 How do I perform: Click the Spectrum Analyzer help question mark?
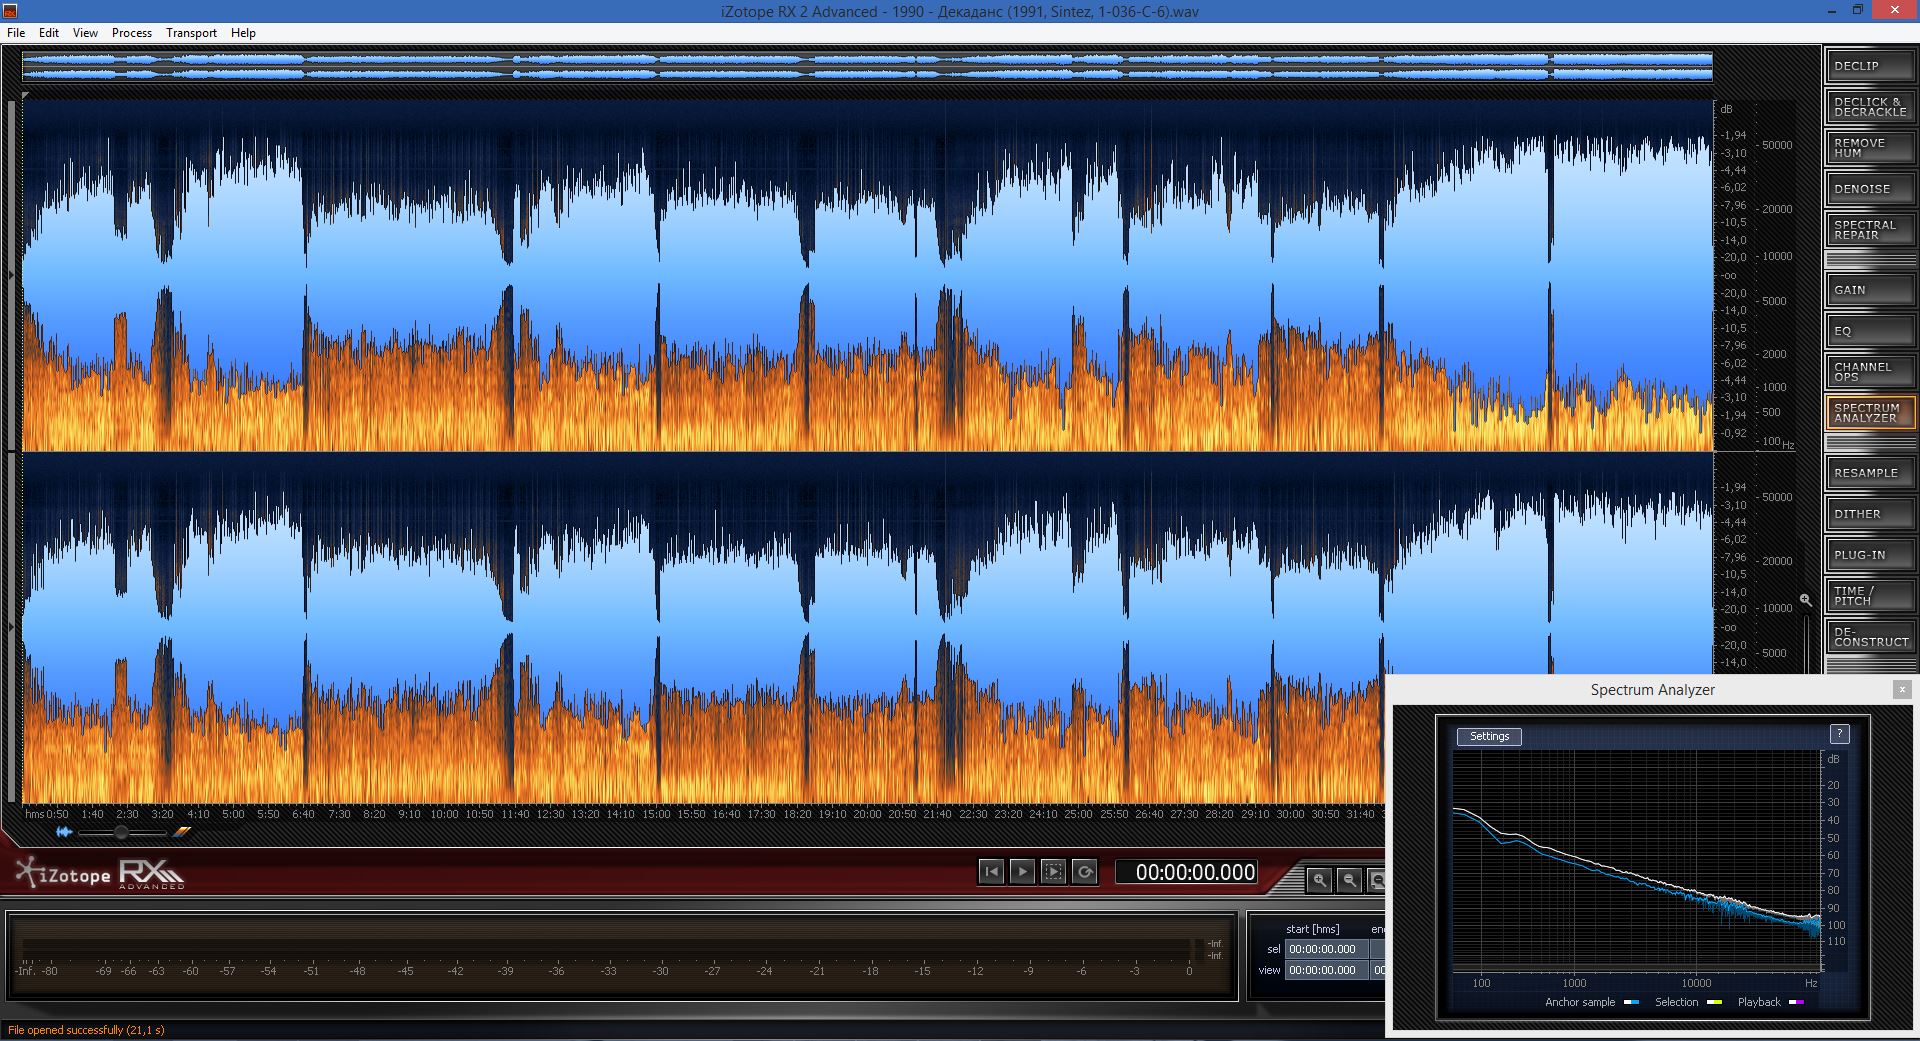(1839, 734)
